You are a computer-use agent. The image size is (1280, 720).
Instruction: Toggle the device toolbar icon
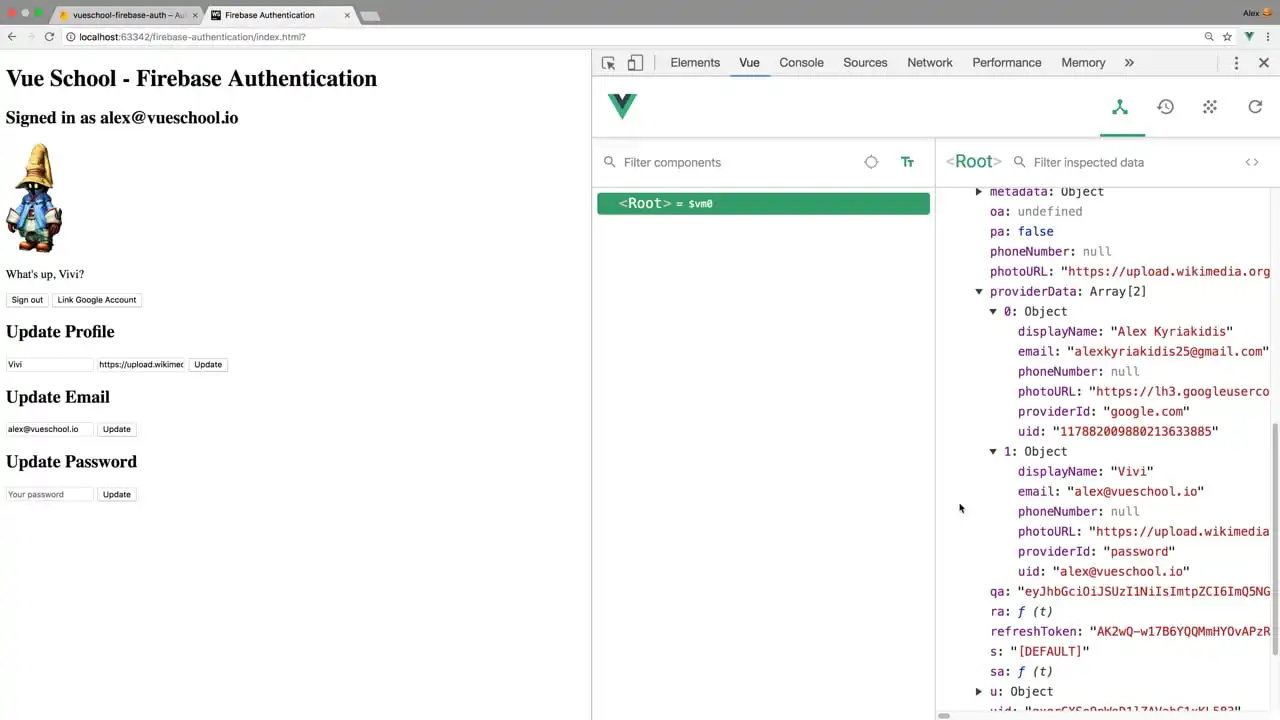tap(635, 63)
